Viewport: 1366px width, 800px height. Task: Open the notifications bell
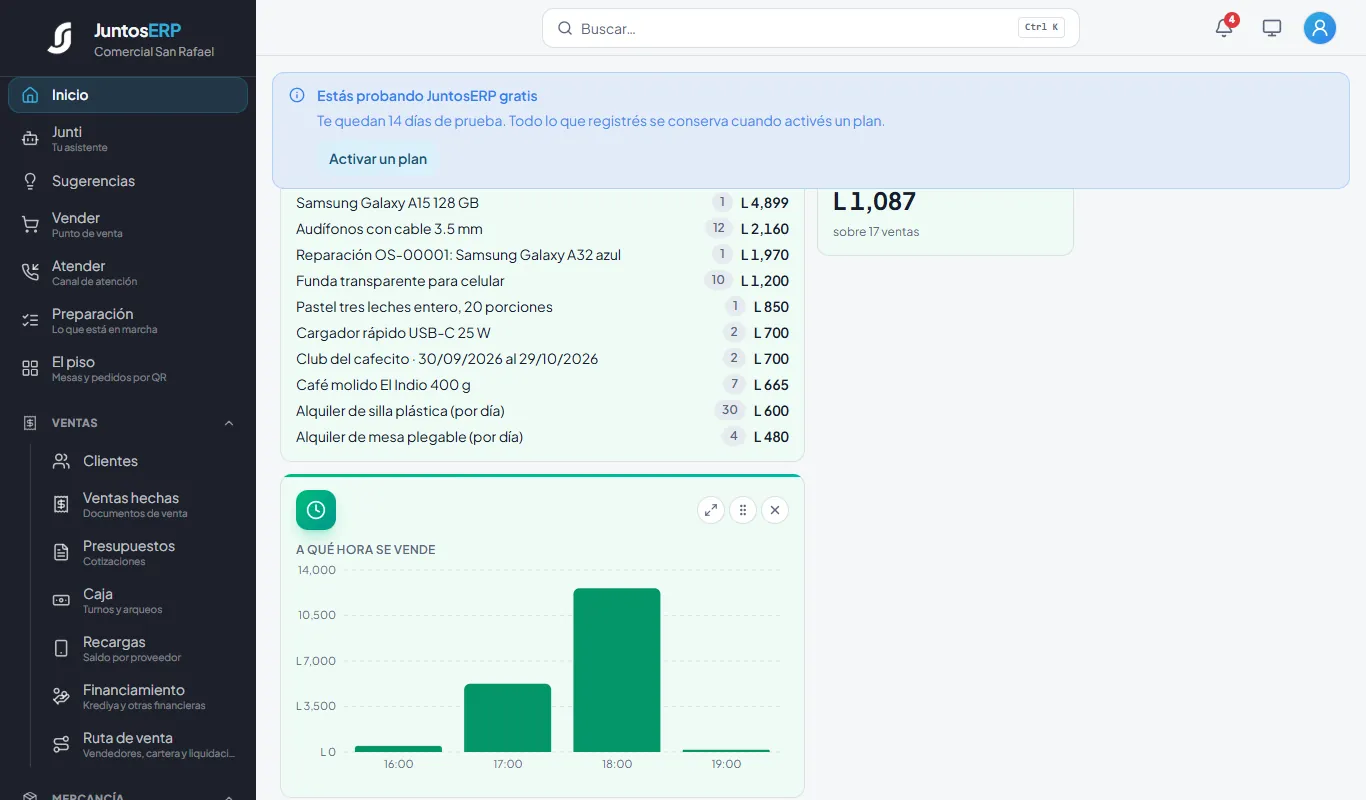[1224, 28]
